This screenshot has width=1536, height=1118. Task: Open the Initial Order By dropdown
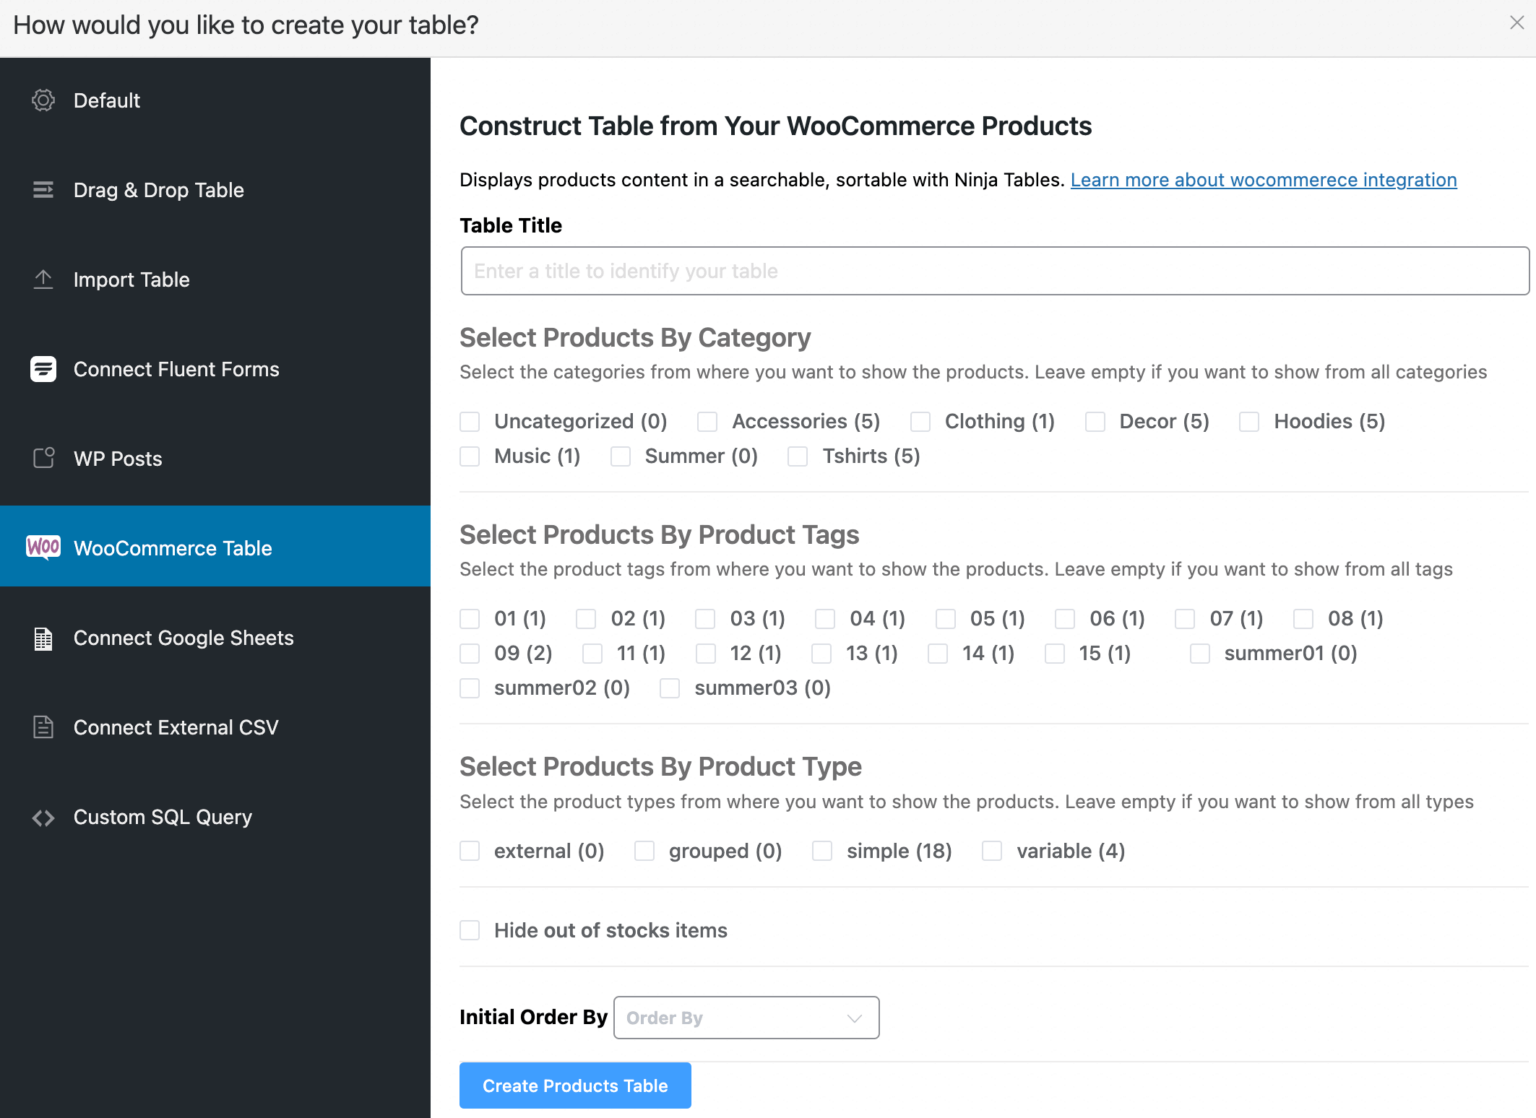746,1017
